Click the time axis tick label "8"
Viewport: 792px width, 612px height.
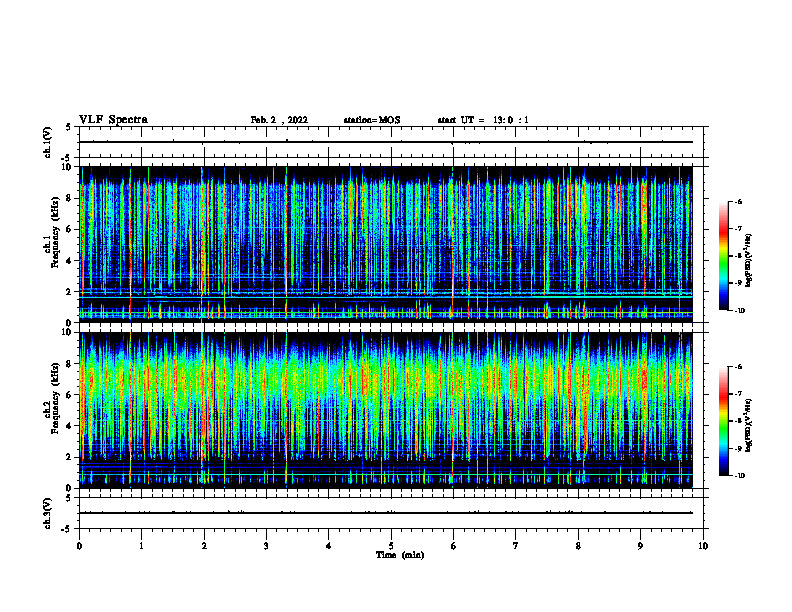coord(578,546)
